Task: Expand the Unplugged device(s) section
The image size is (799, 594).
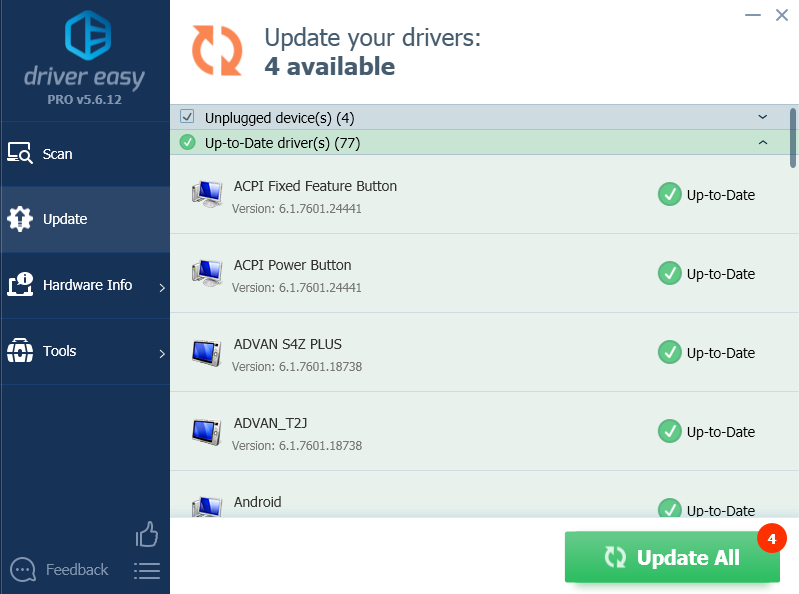Action: click(762, 117)
